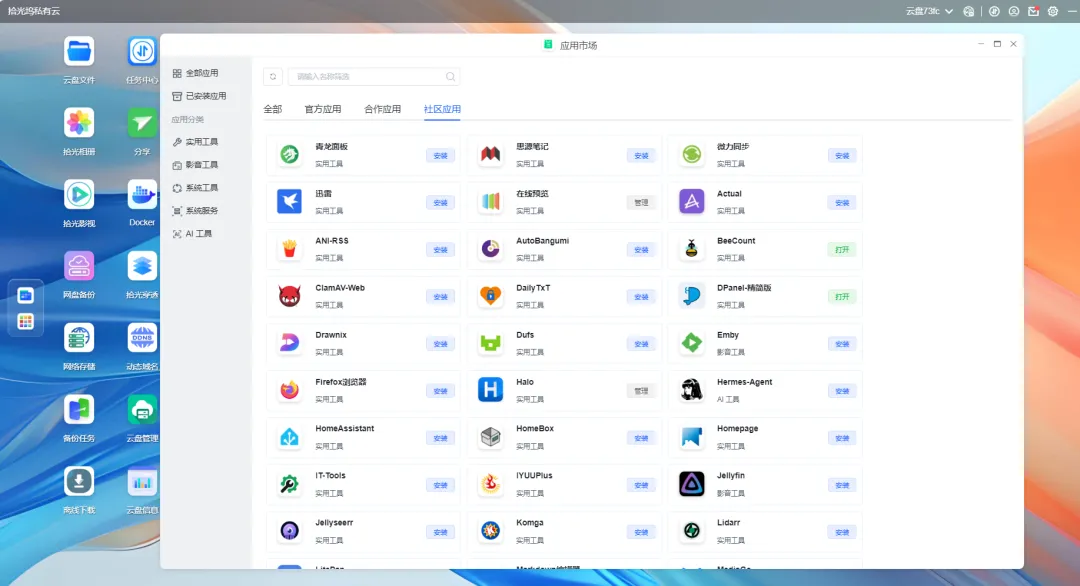The width and height of the screenshot is (1080, 586).
Task: Select 已安装应用 in the sidebar
Action: (x=199, y=96)
